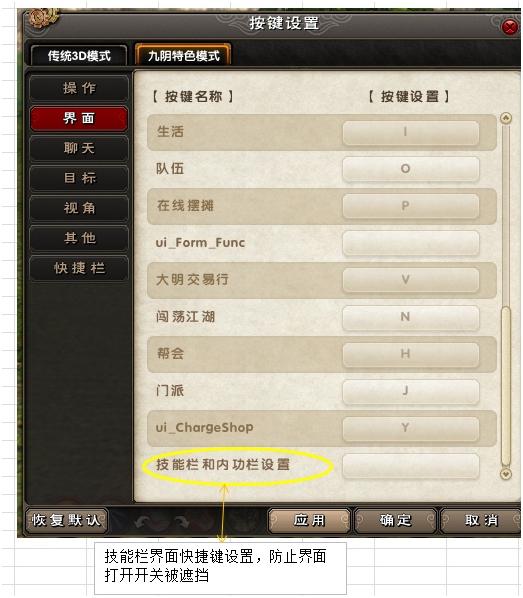523x598 pixels.
Task: Select the 视角 category
Action: tap(79, 208)
